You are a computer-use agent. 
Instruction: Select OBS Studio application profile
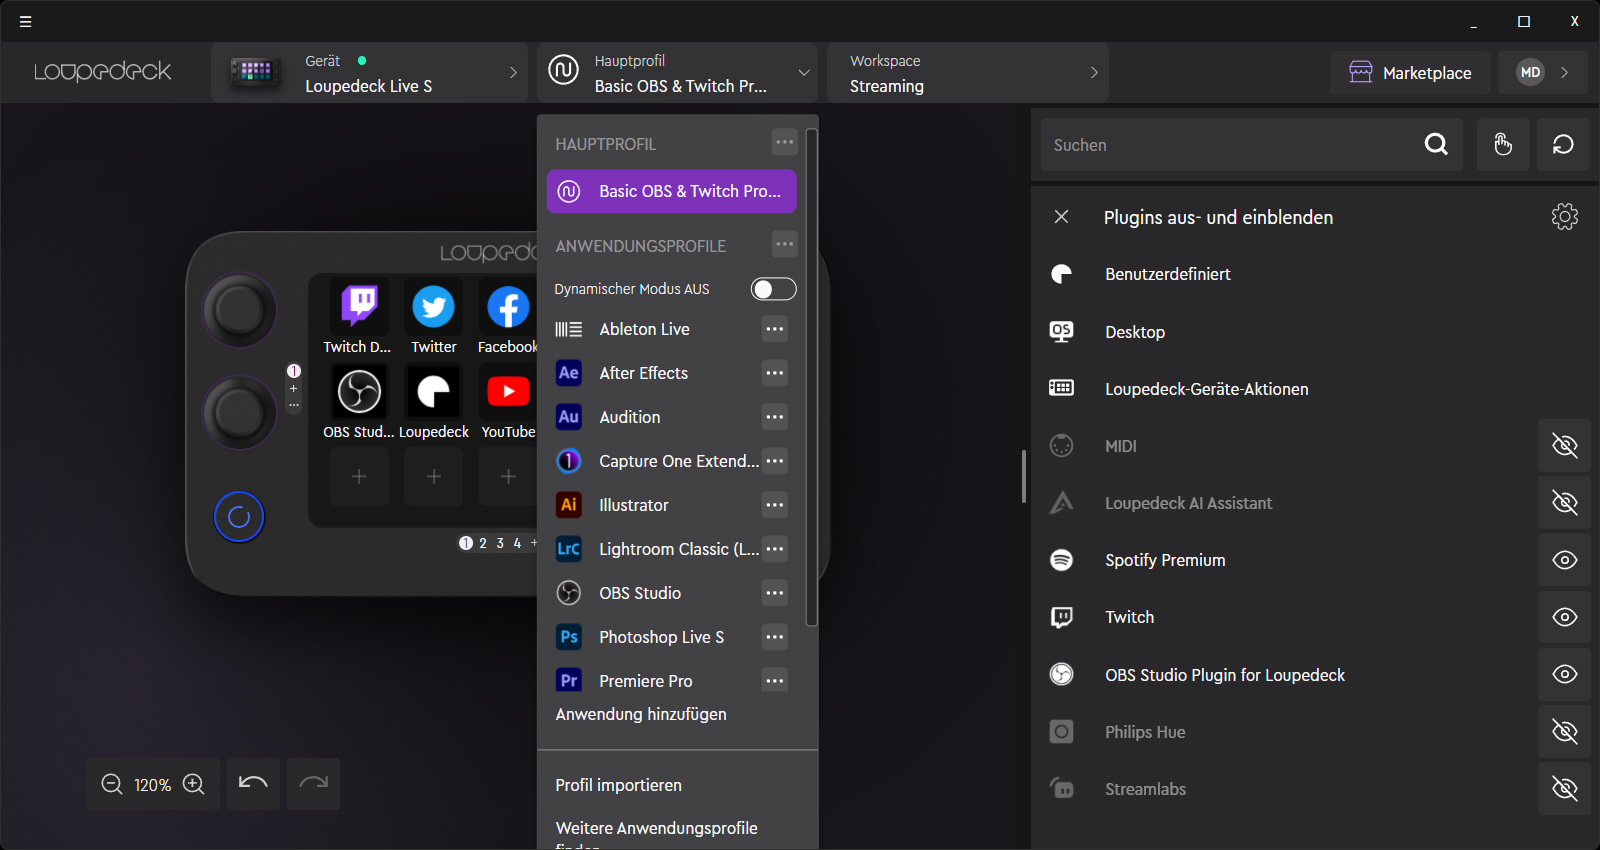coord(640,593)
